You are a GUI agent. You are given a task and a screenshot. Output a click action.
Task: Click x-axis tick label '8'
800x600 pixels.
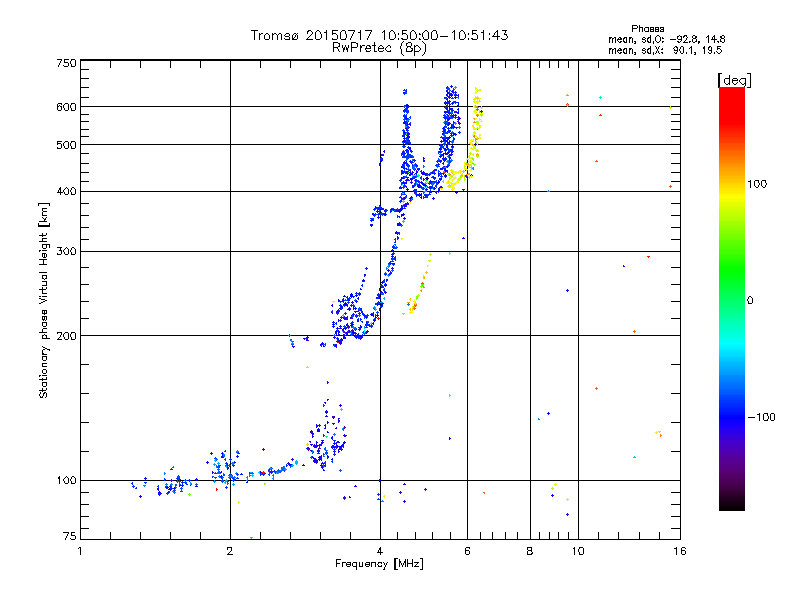click(530, 551)
